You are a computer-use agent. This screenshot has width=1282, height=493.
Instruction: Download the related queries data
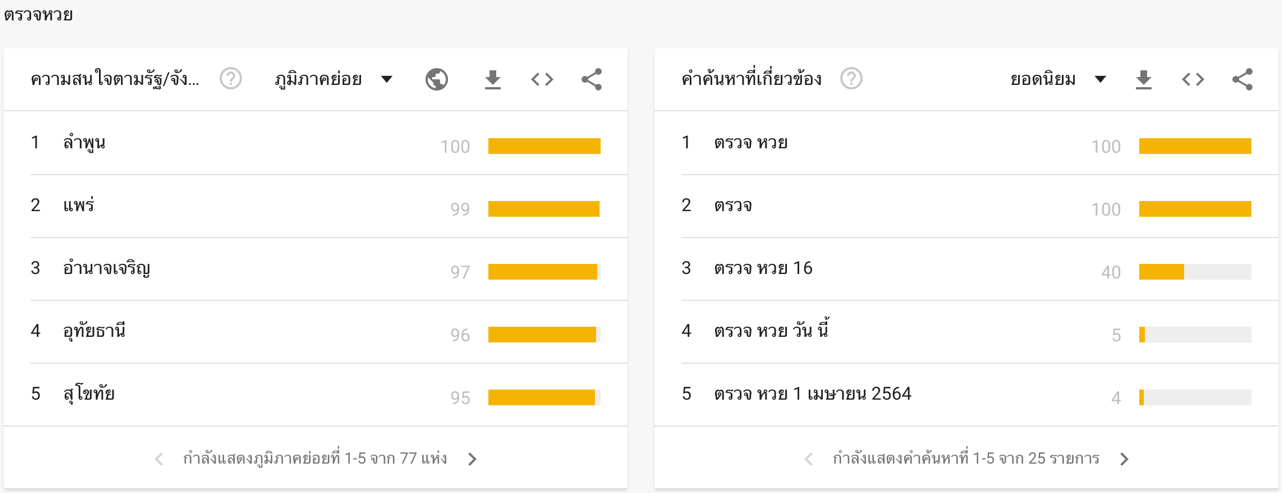coord(1143,79)
